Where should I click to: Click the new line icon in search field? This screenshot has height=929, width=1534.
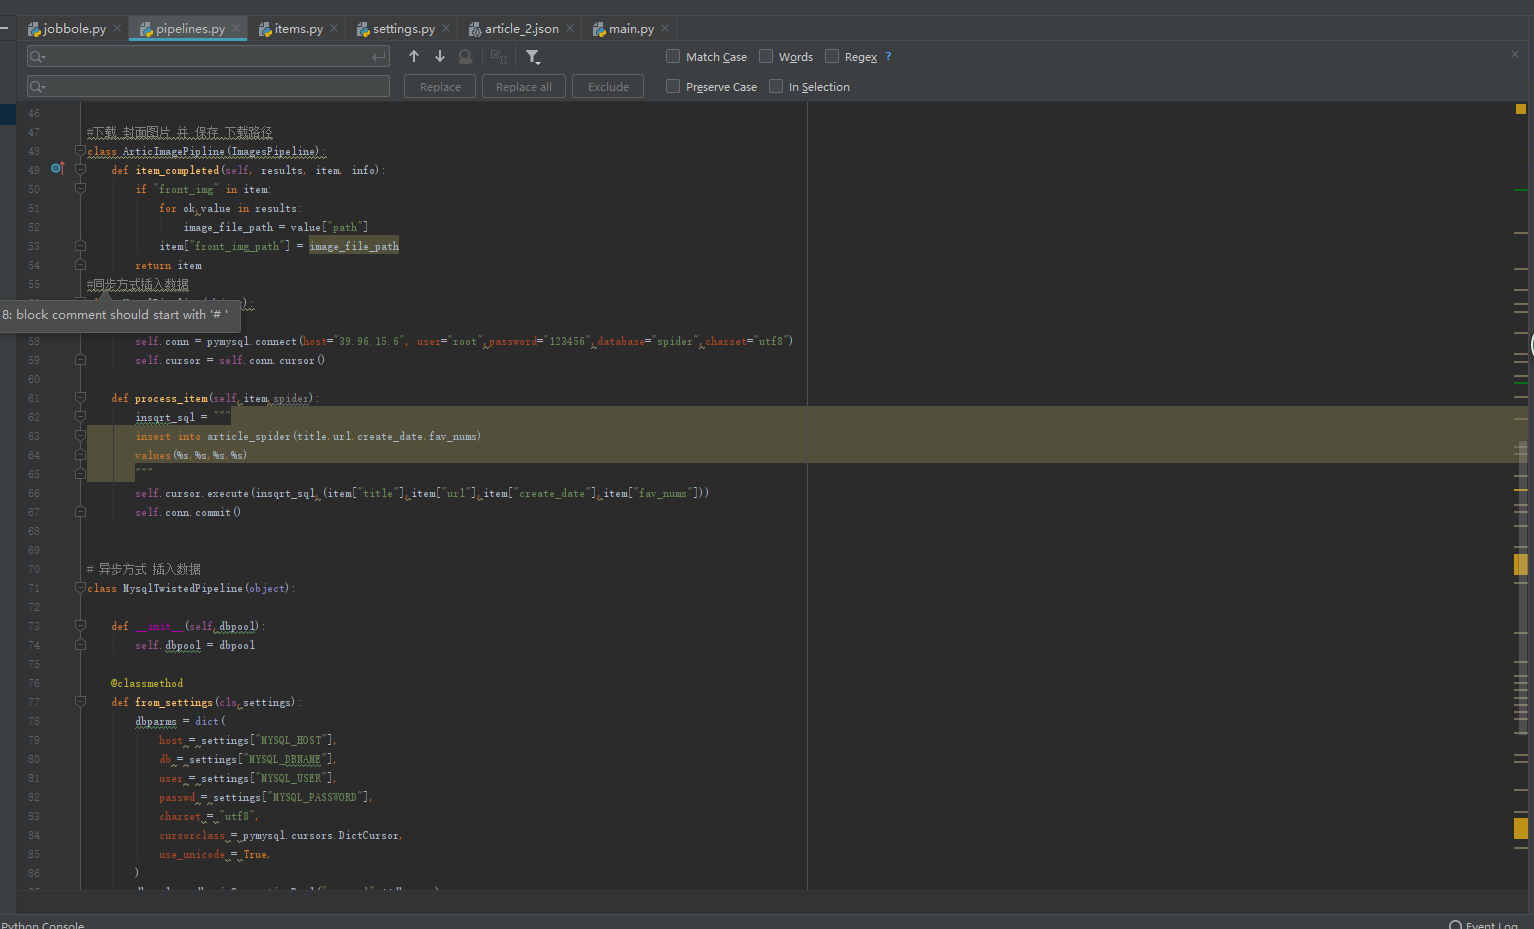(x=378, y=57)
